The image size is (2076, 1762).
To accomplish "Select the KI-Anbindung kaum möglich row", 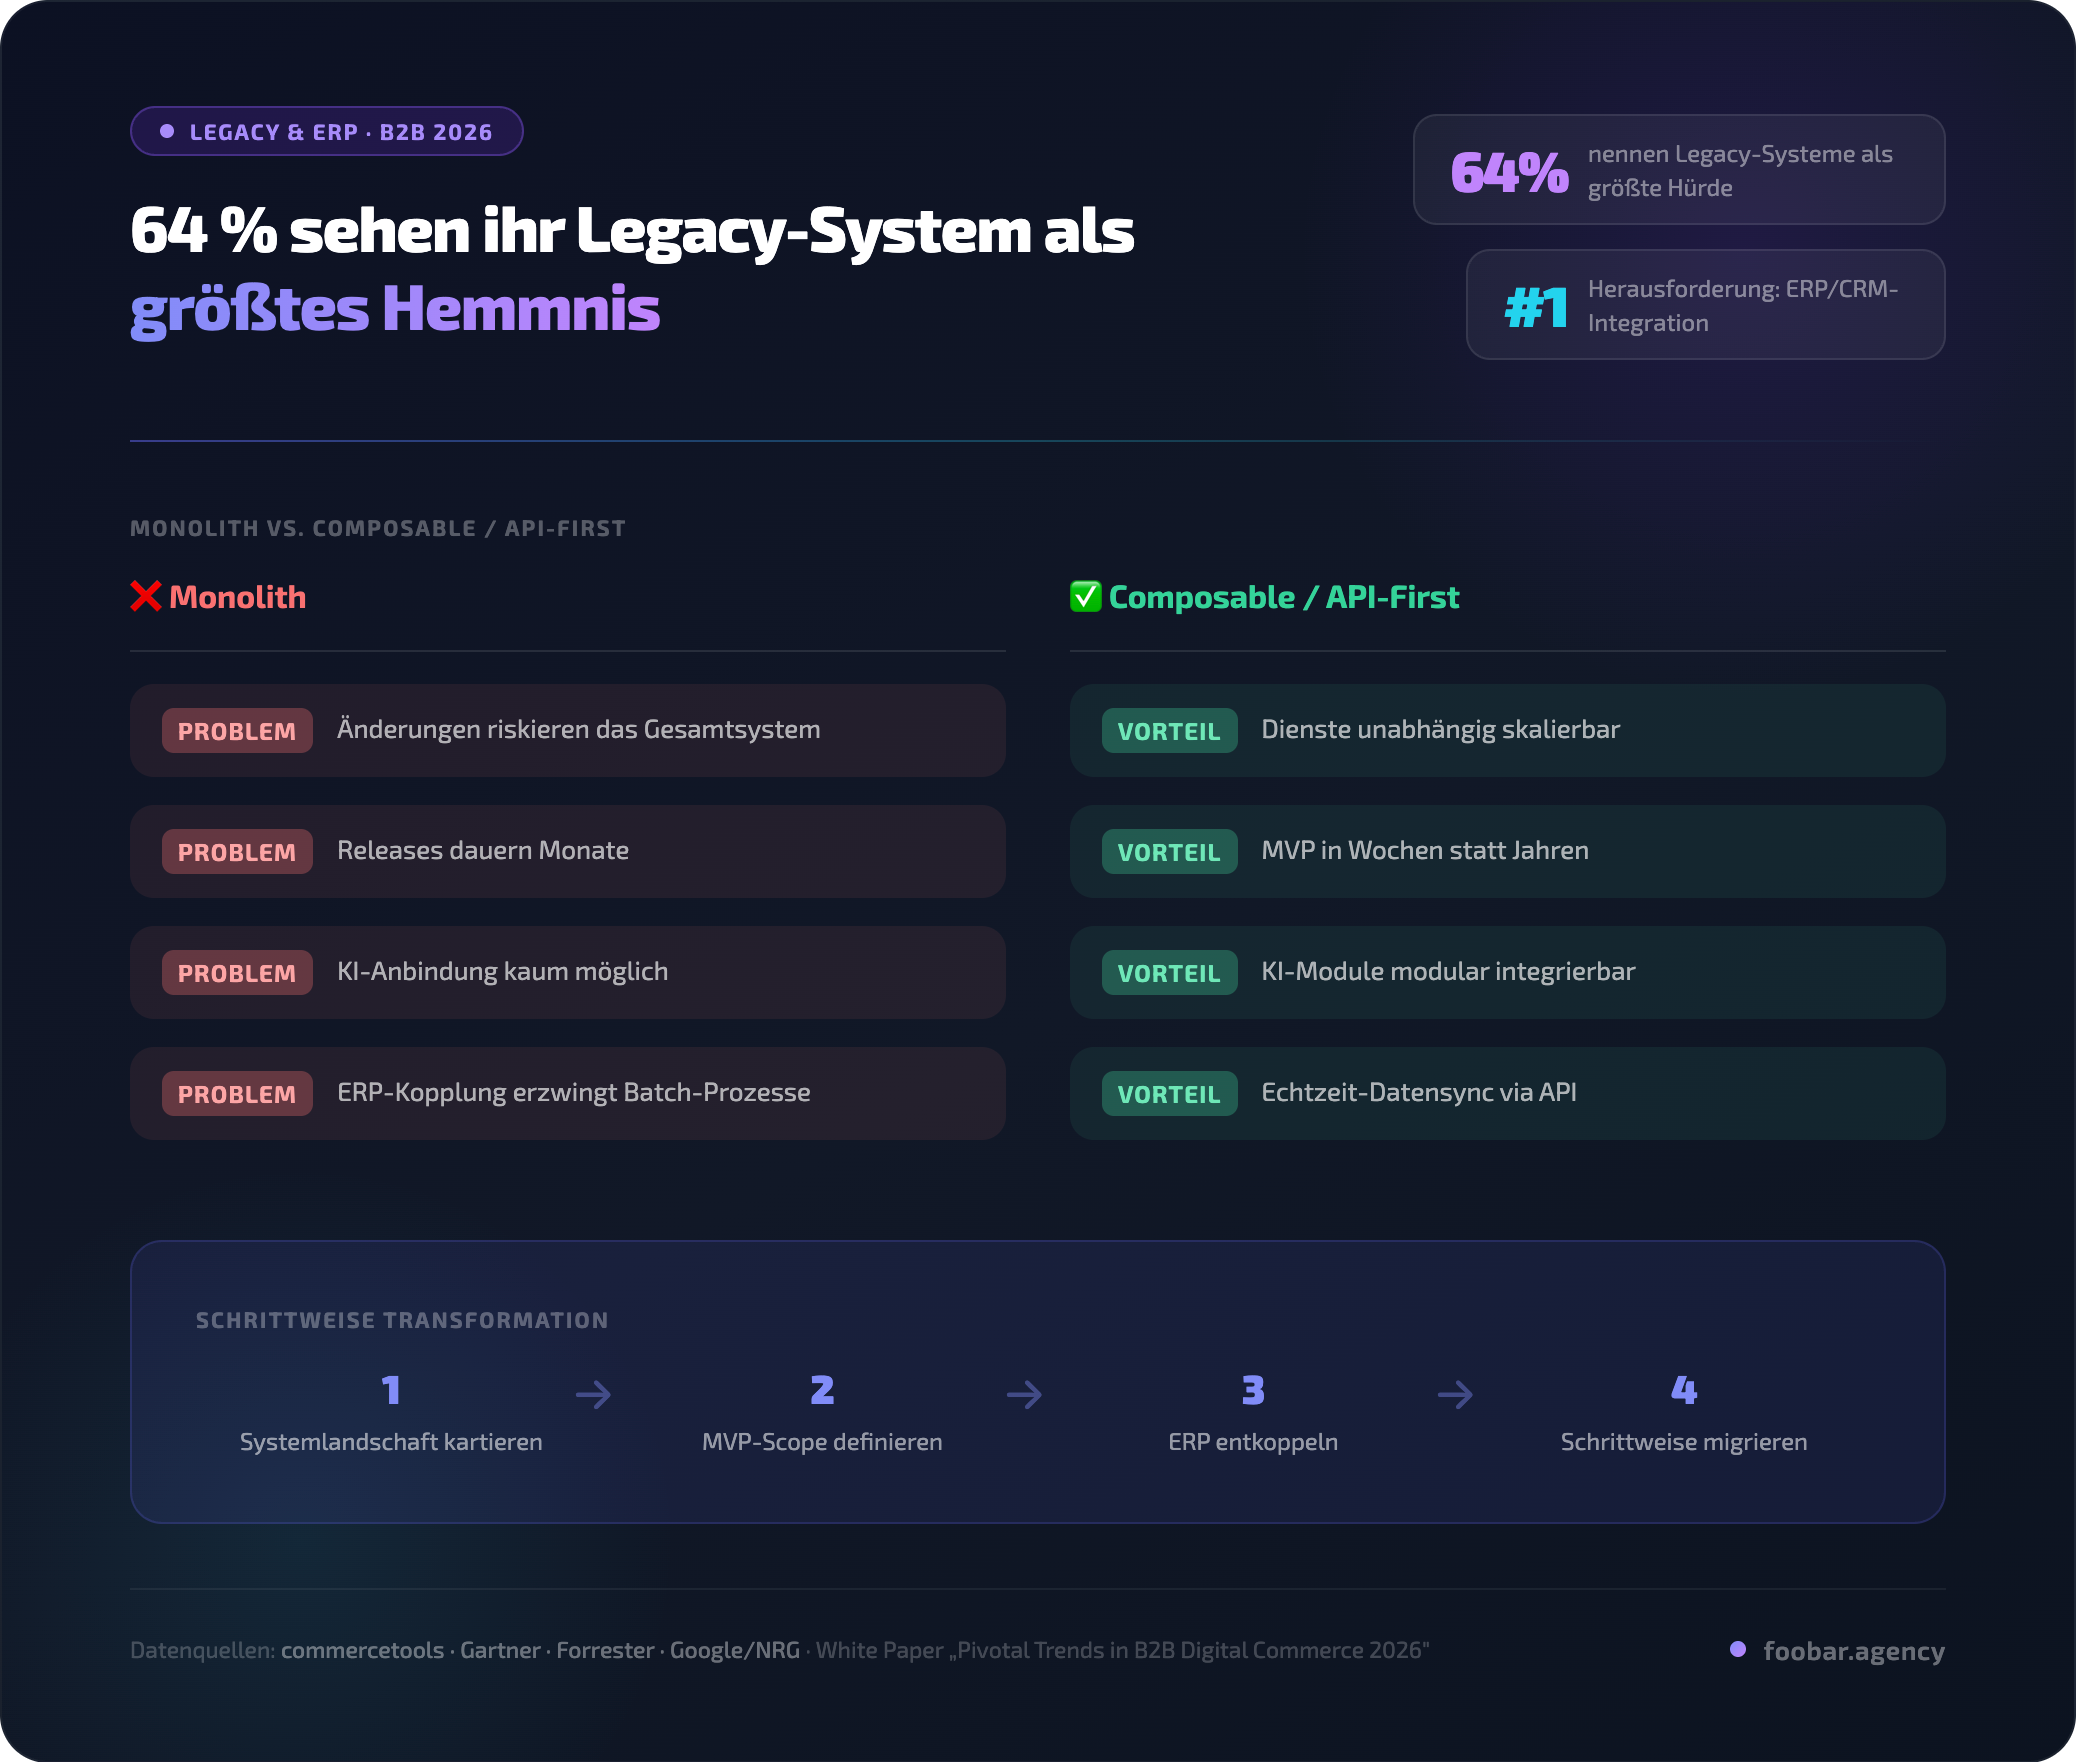I will 567,972.
